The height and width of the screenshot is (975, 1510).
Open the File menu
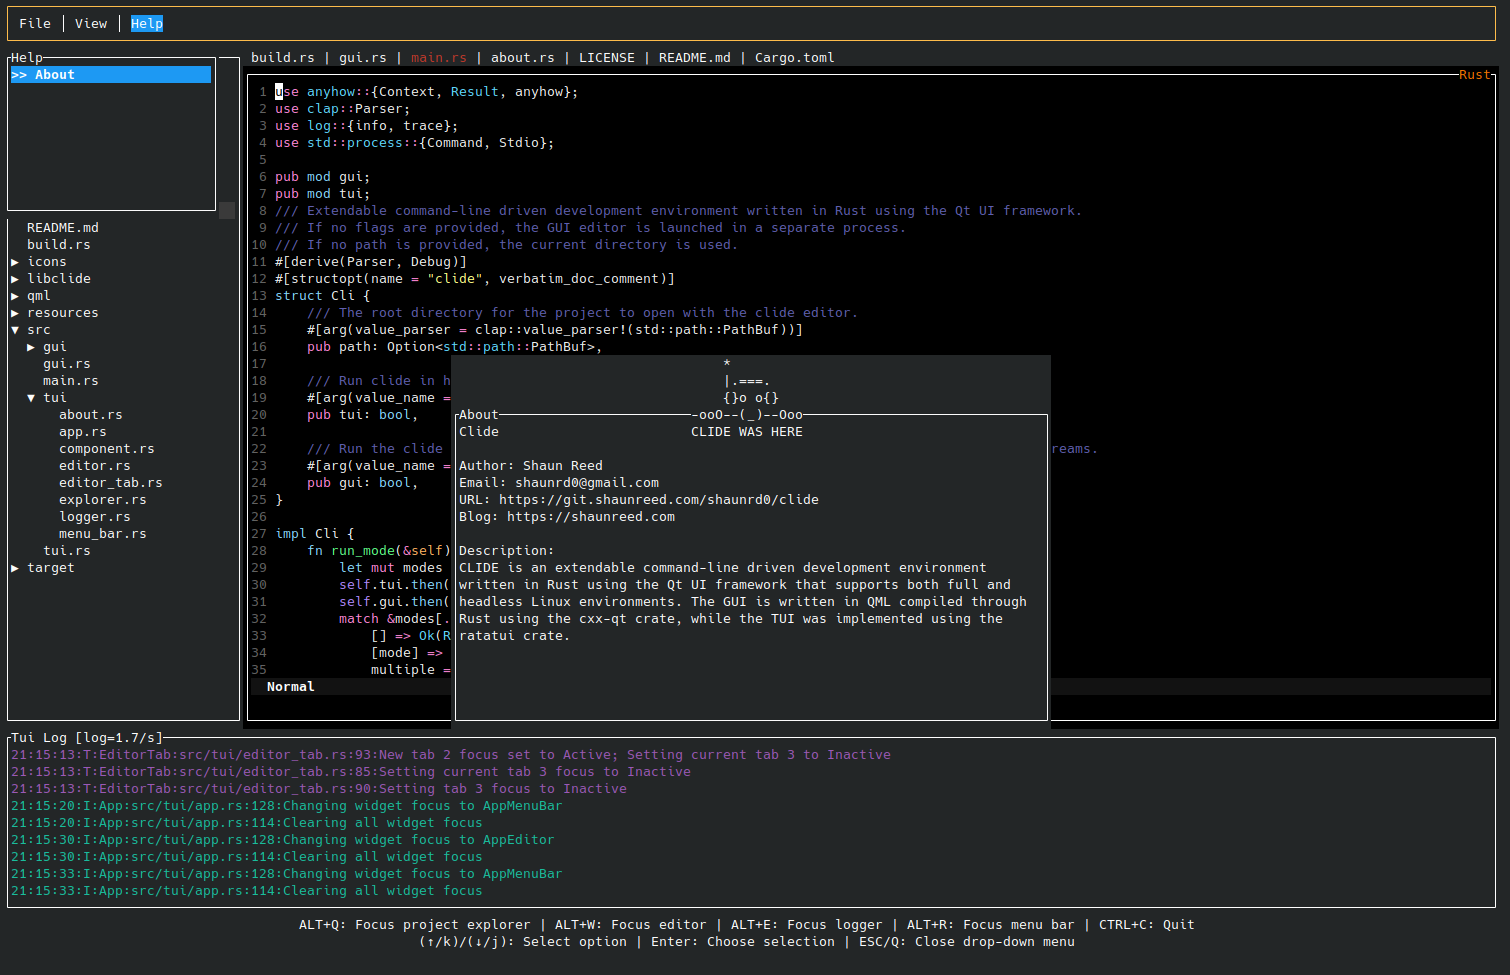(35, 23)
